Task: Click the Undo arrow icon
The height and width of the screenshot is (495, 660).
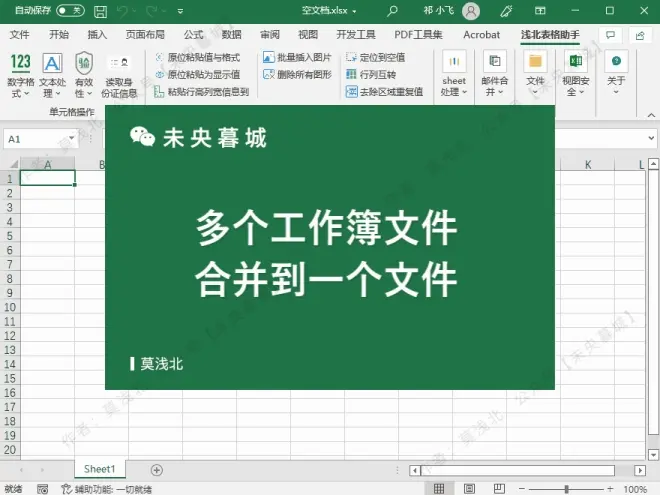Action: point(122,11)
